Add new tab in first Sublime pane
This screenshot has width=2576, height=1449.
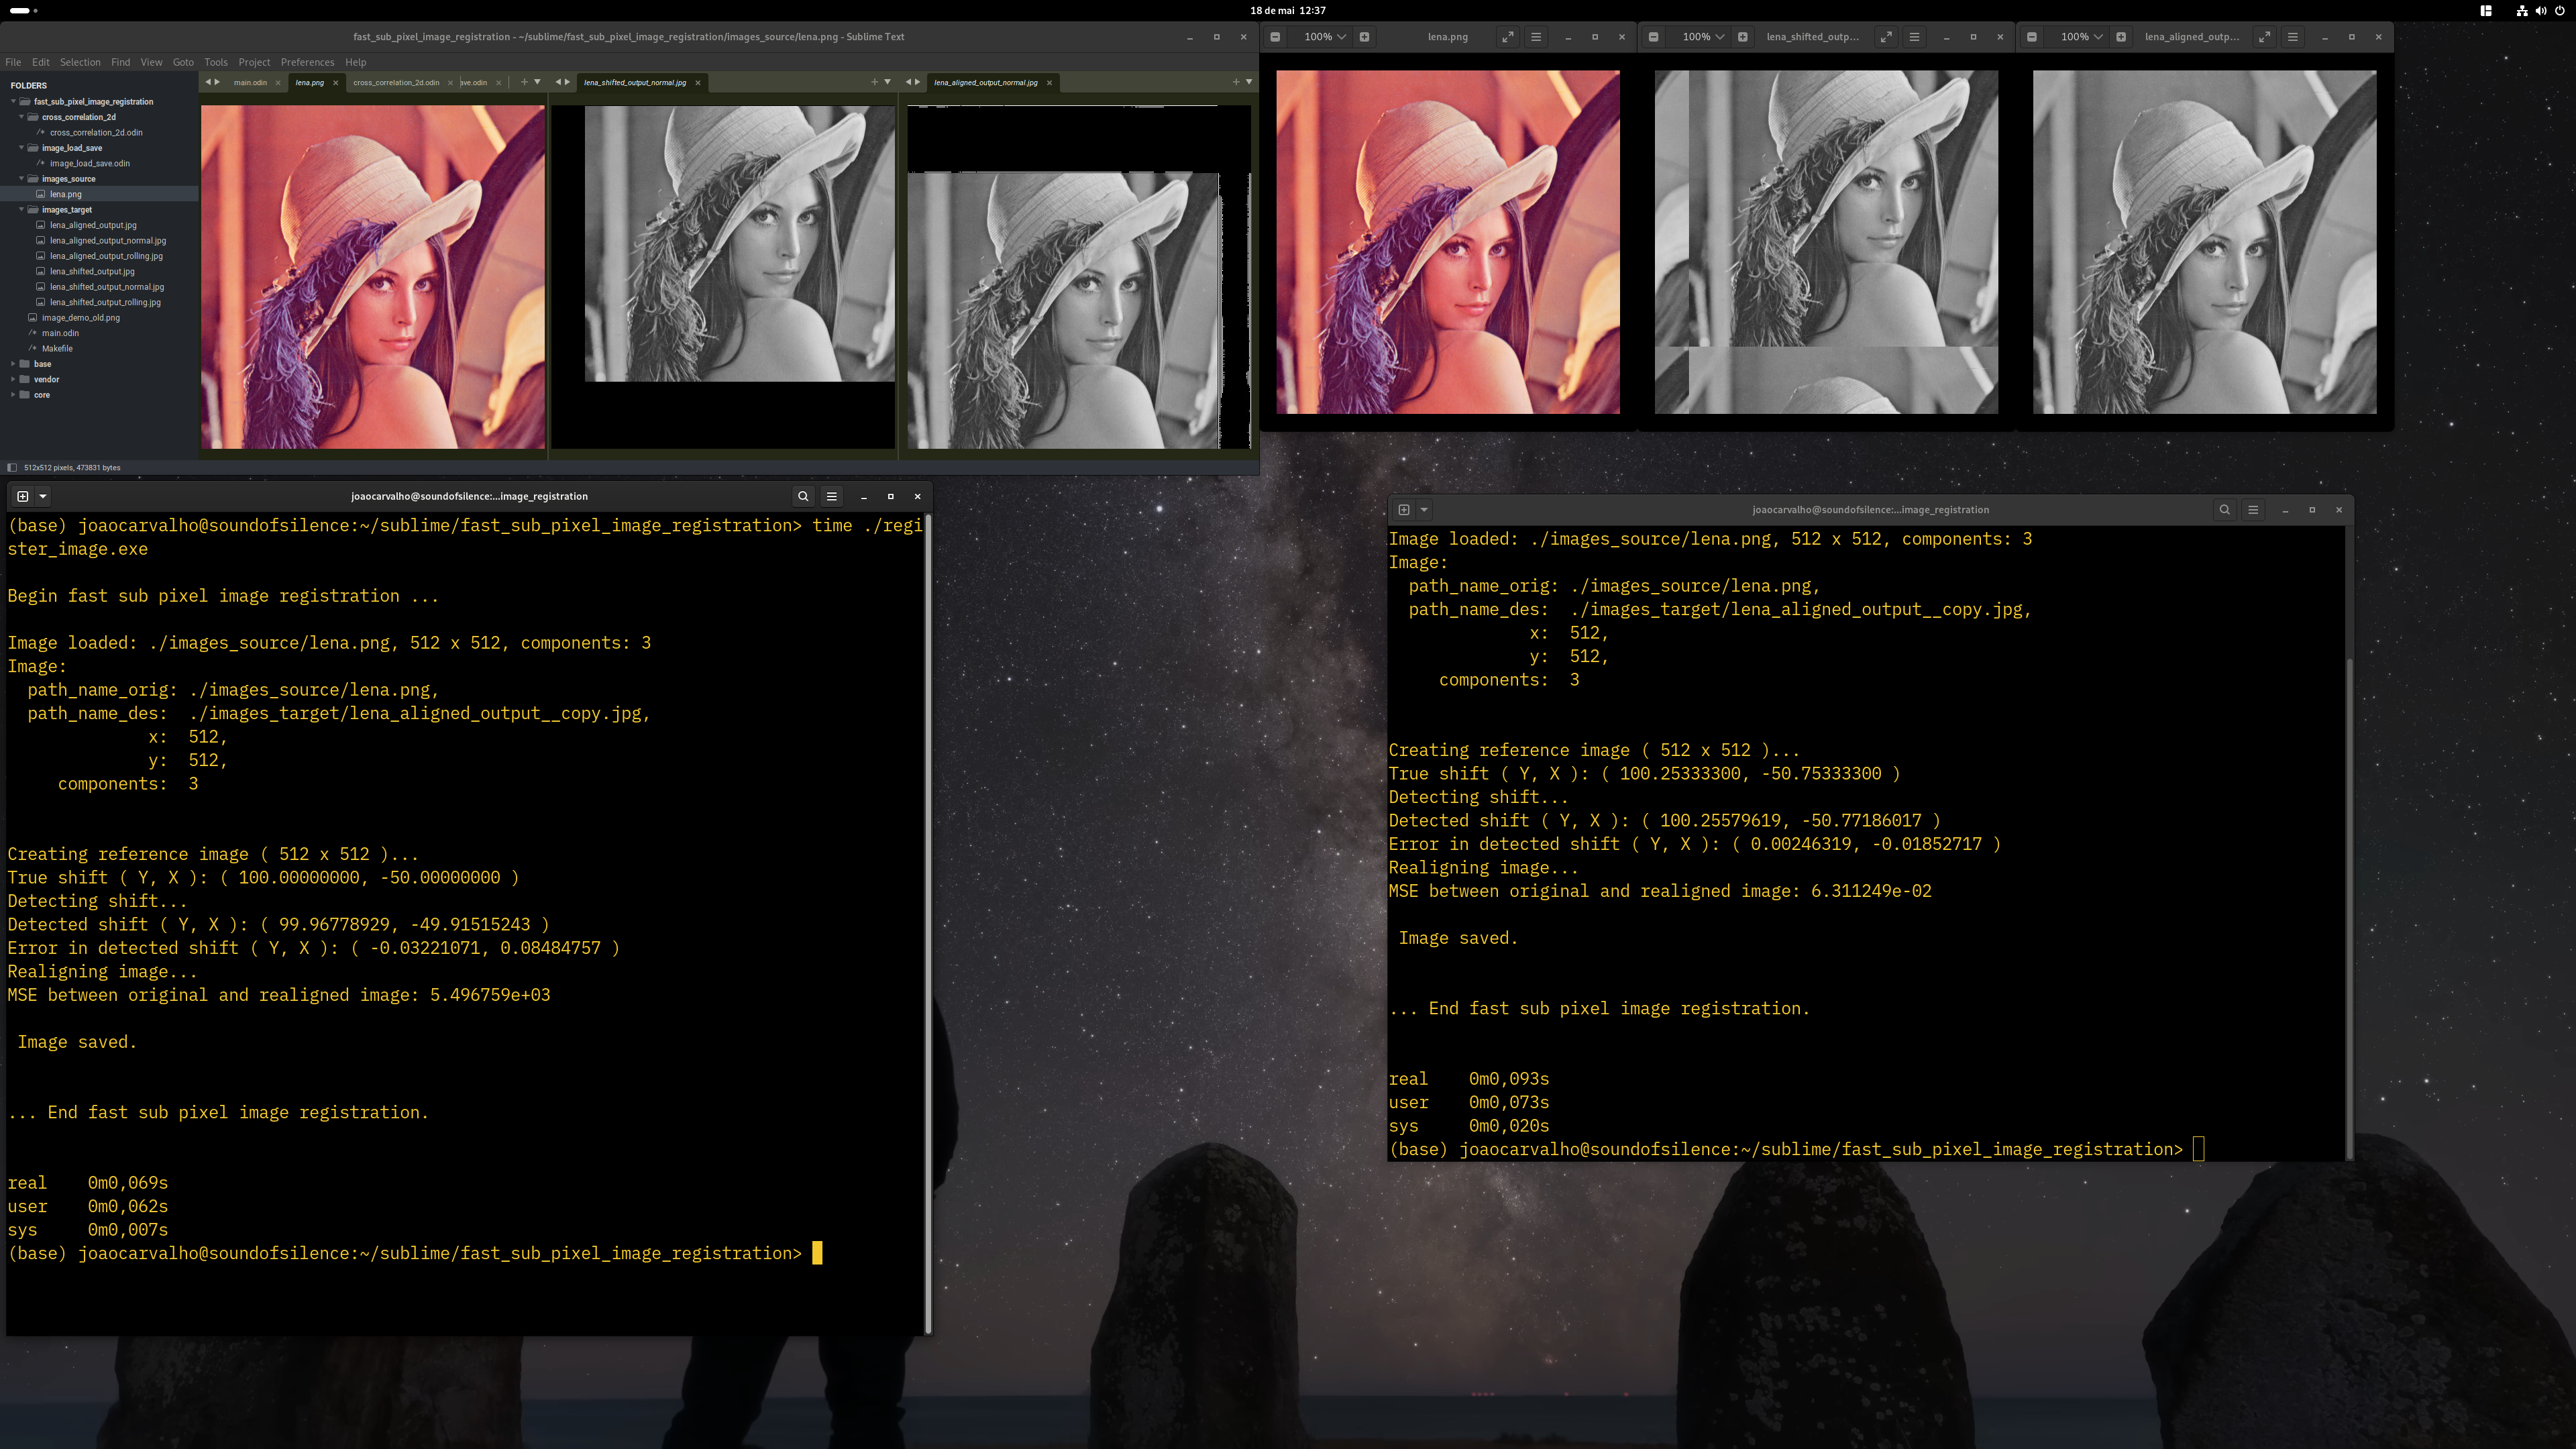(524, 82)
